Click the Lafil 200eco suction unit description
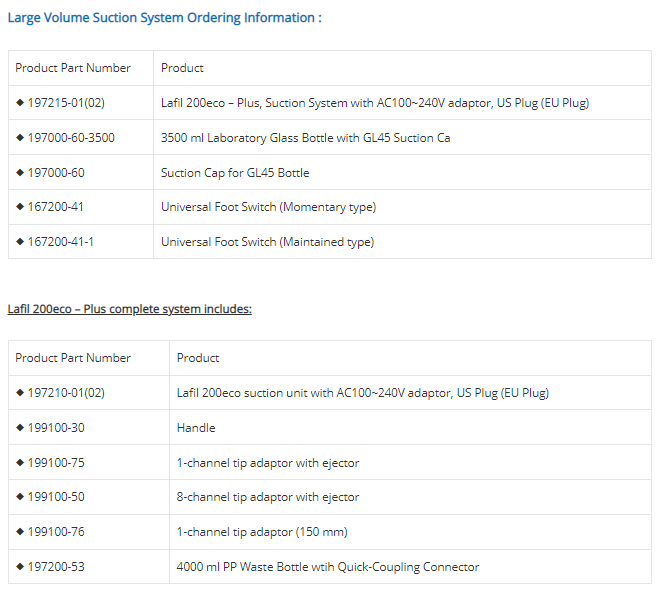This screenshot has width=671, height=598. point(362,393)
